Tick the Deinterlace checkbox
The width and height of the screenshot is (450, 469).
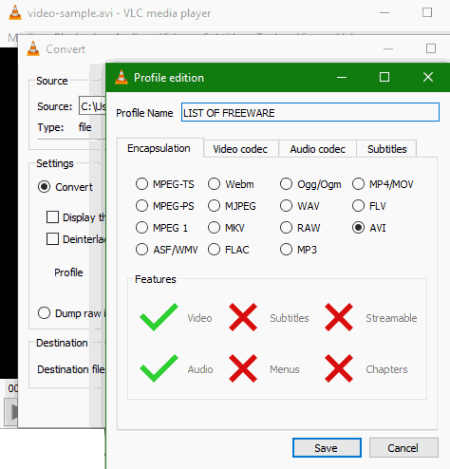pos(53,239)
